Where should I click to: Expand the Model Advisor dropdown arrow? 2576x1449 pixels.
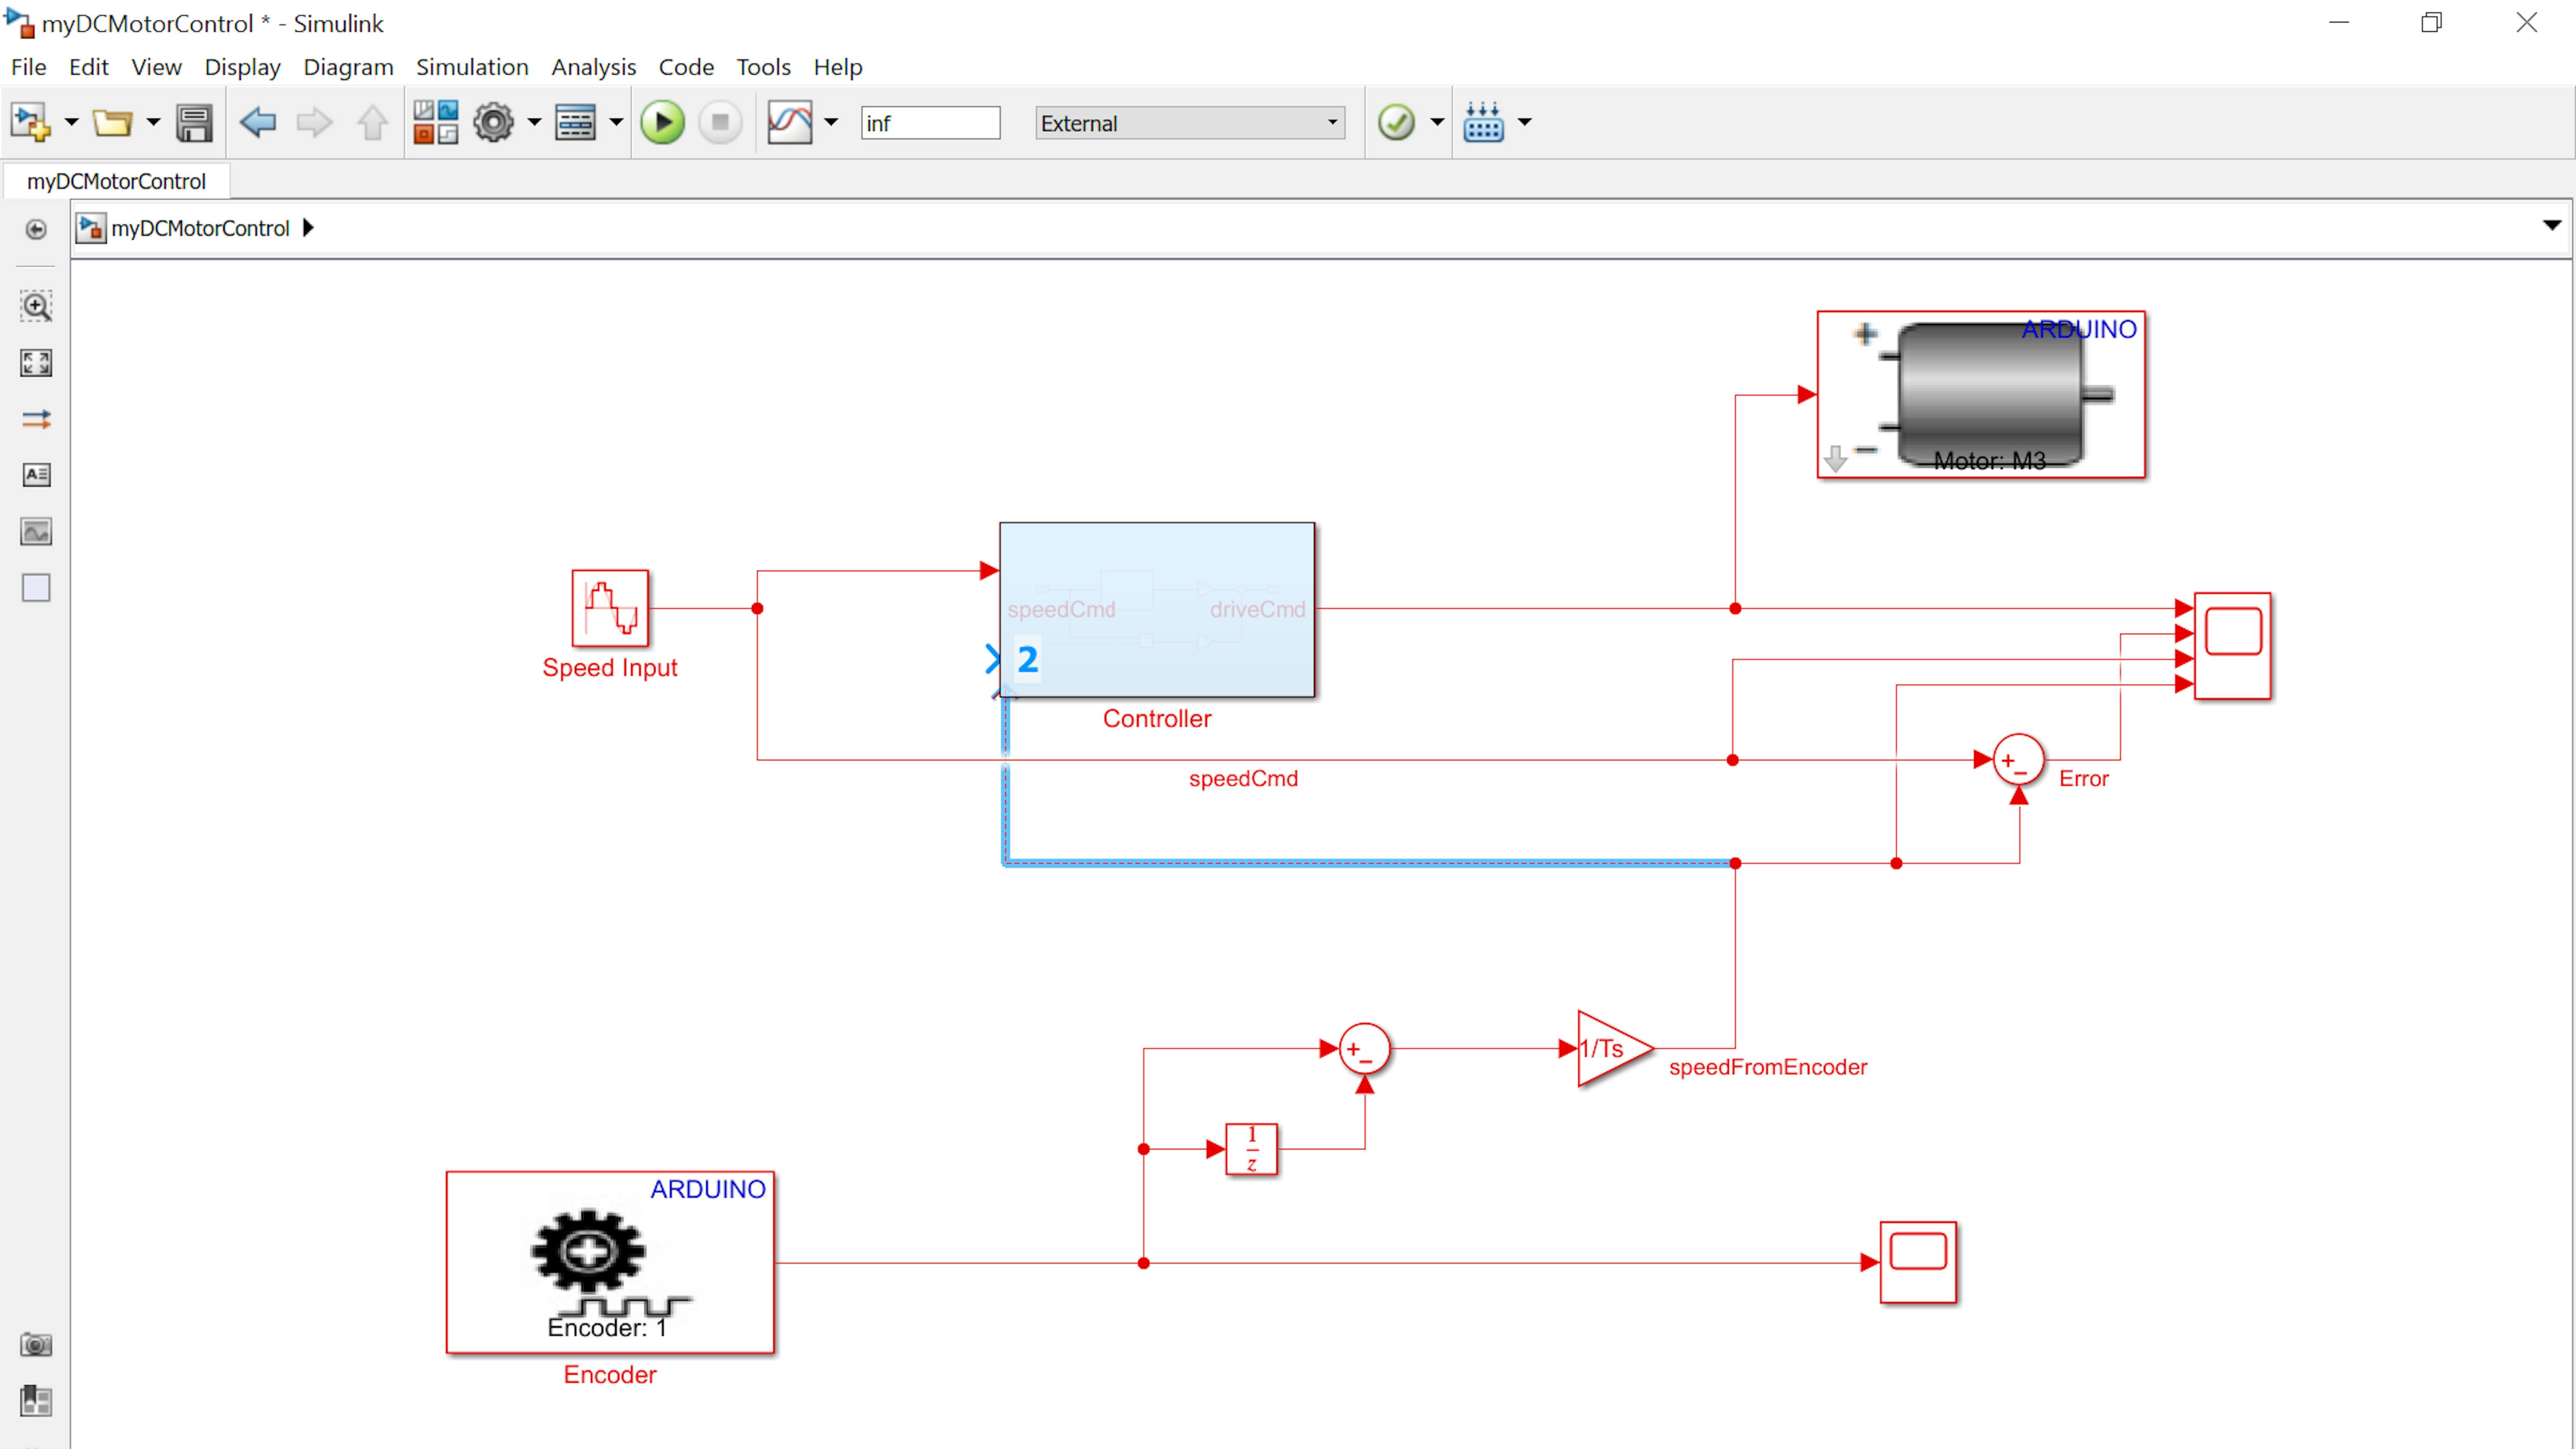pos(1437,123)
